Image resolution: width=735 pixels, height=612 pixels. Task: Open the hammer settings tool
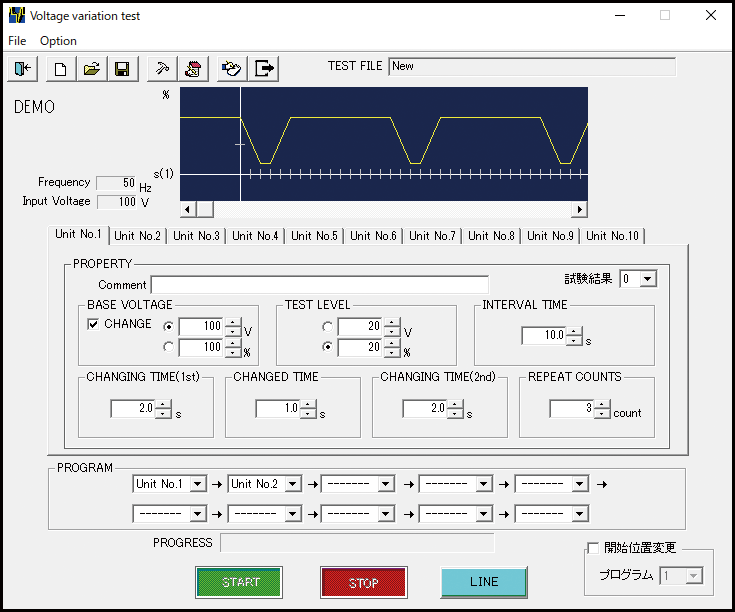162,69
